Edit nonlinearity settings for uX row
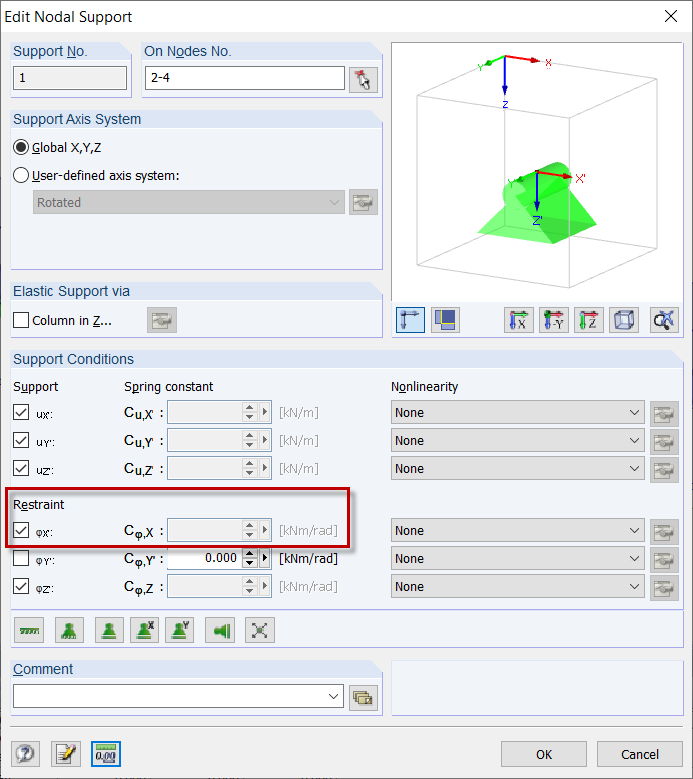The height and width of the screenshot is (779, 693). coord(664,413)
